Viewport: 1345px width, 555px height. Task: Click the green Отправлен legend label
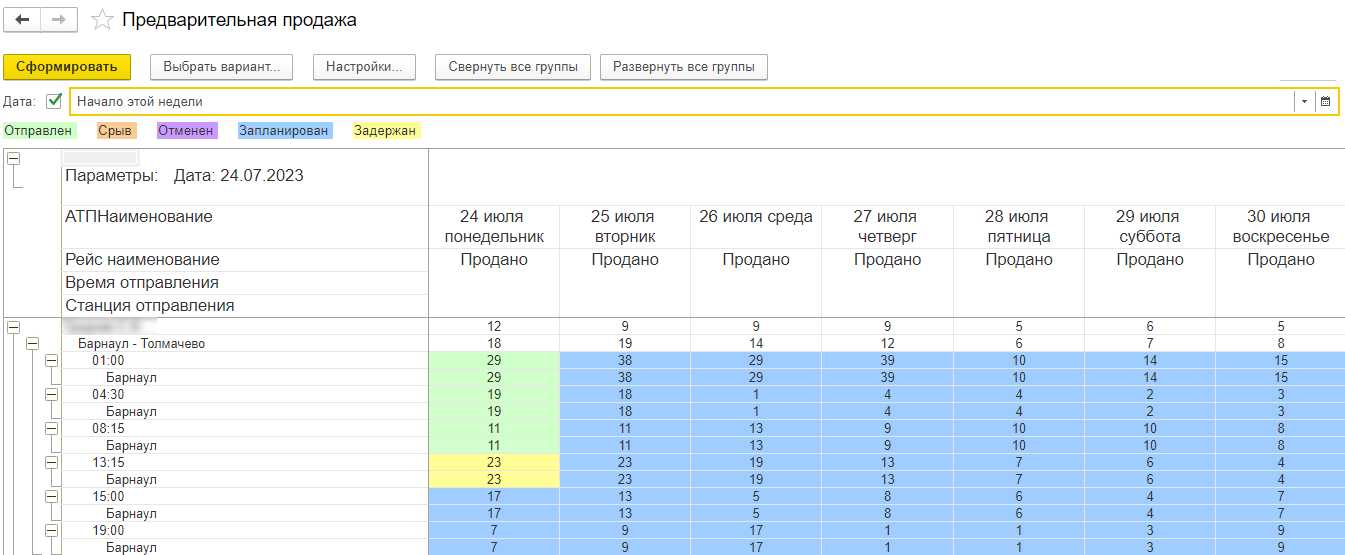click(39, 130)
